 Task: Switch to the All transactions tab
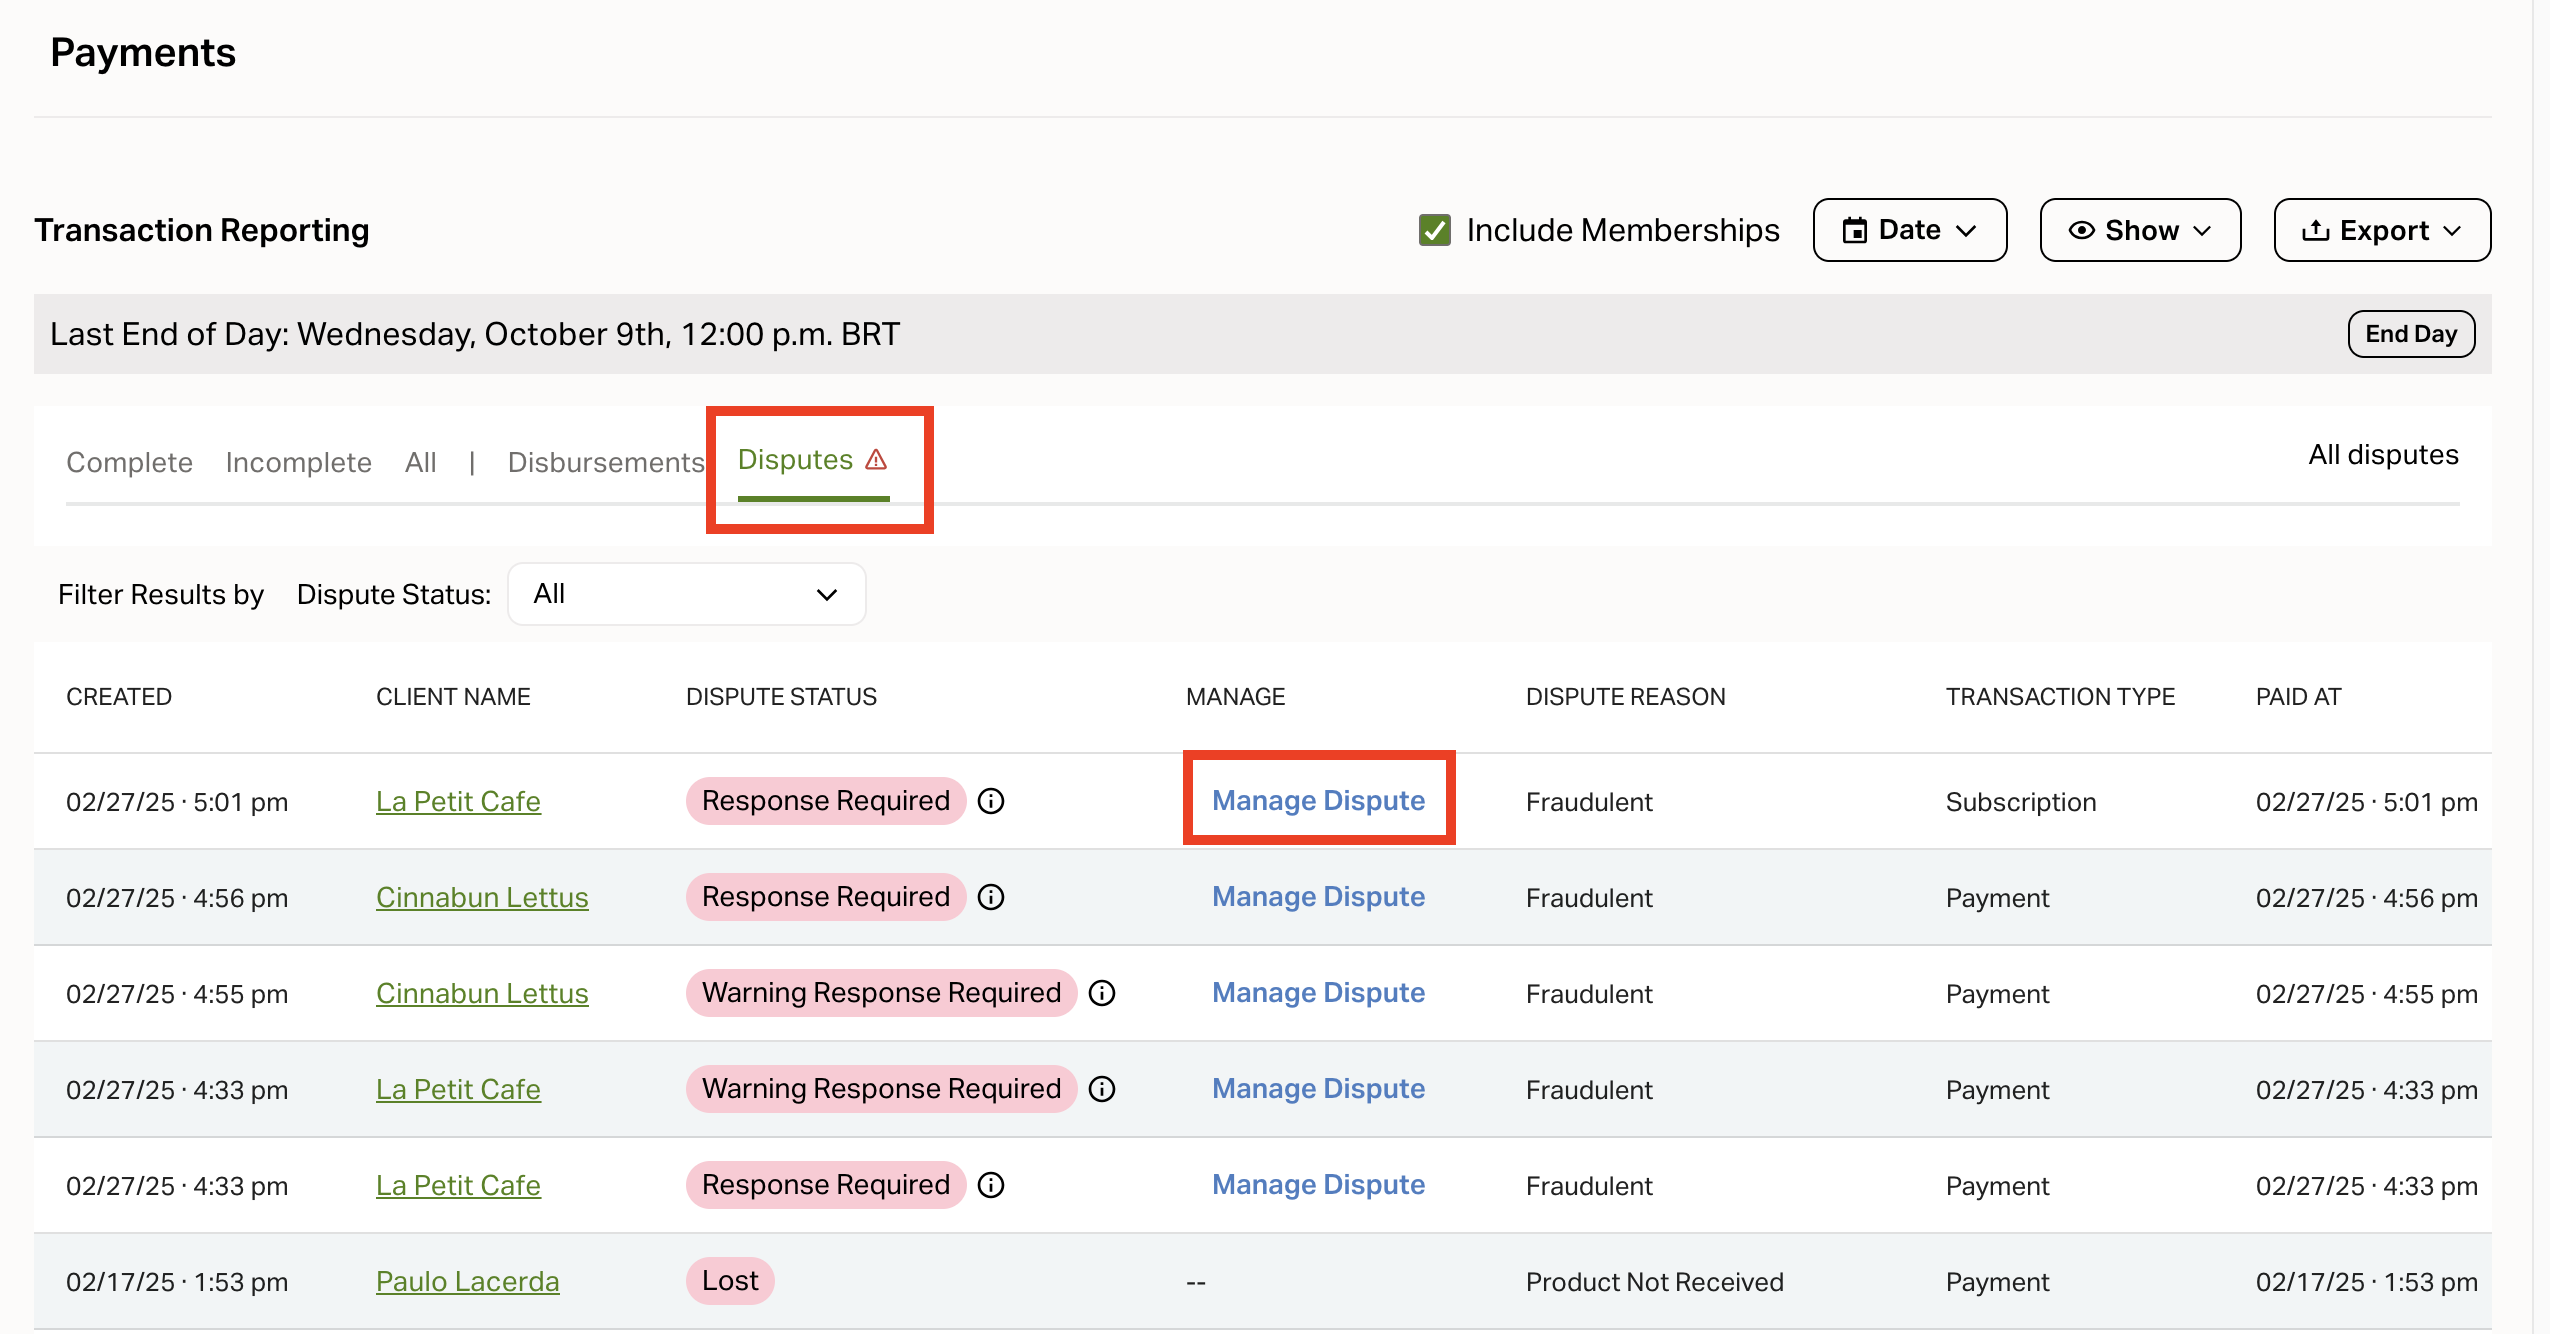tap(420, 462)
